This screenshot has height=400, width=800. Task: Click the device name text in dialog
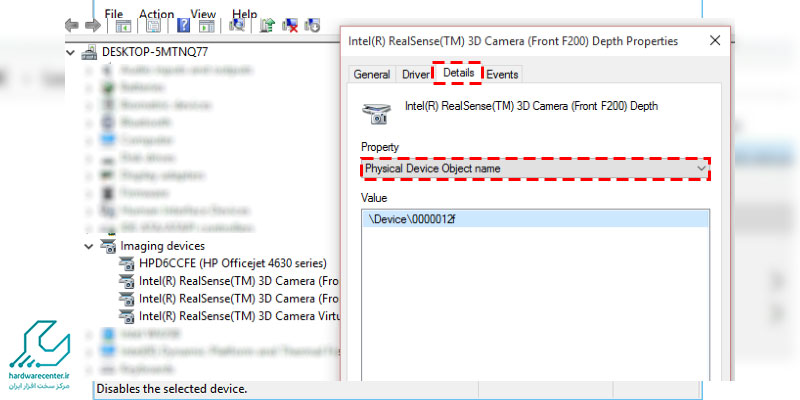point(531,107)
